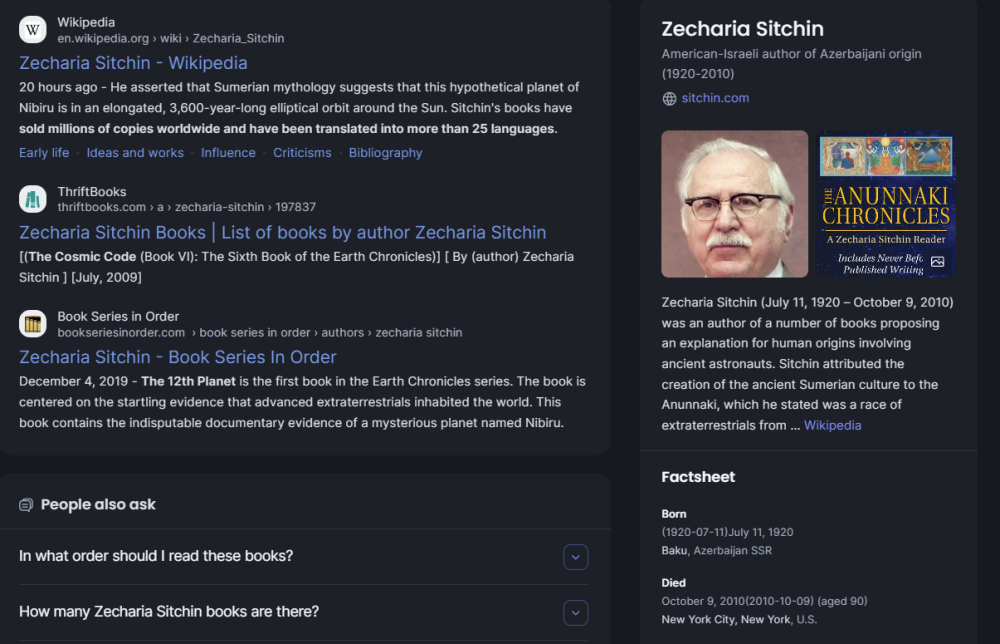This screenshot has width=1000, height=644.
Task: Click the Zecharia Sitchin portrait photo
Action: point(734,204)
